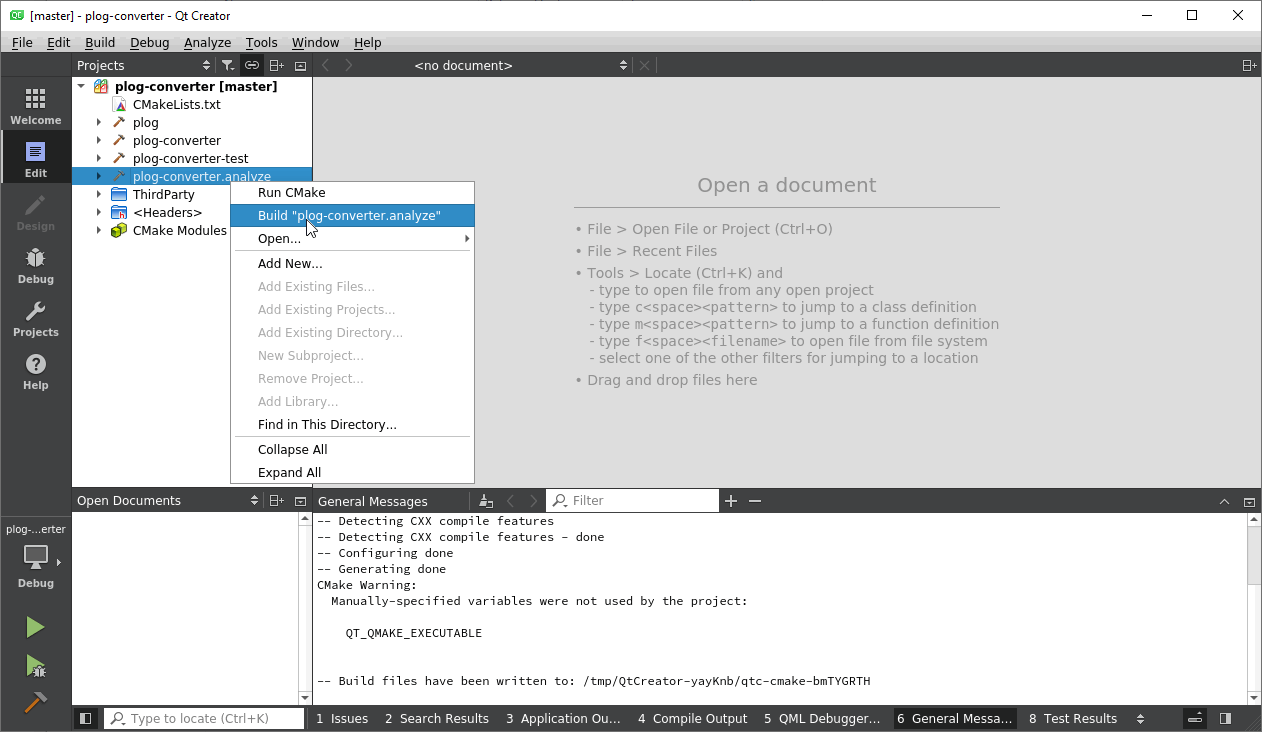Open the Debug menu in the menu bar
Image resolution: width=1262 pixels, height=732 pixels.
coord(150,42)
